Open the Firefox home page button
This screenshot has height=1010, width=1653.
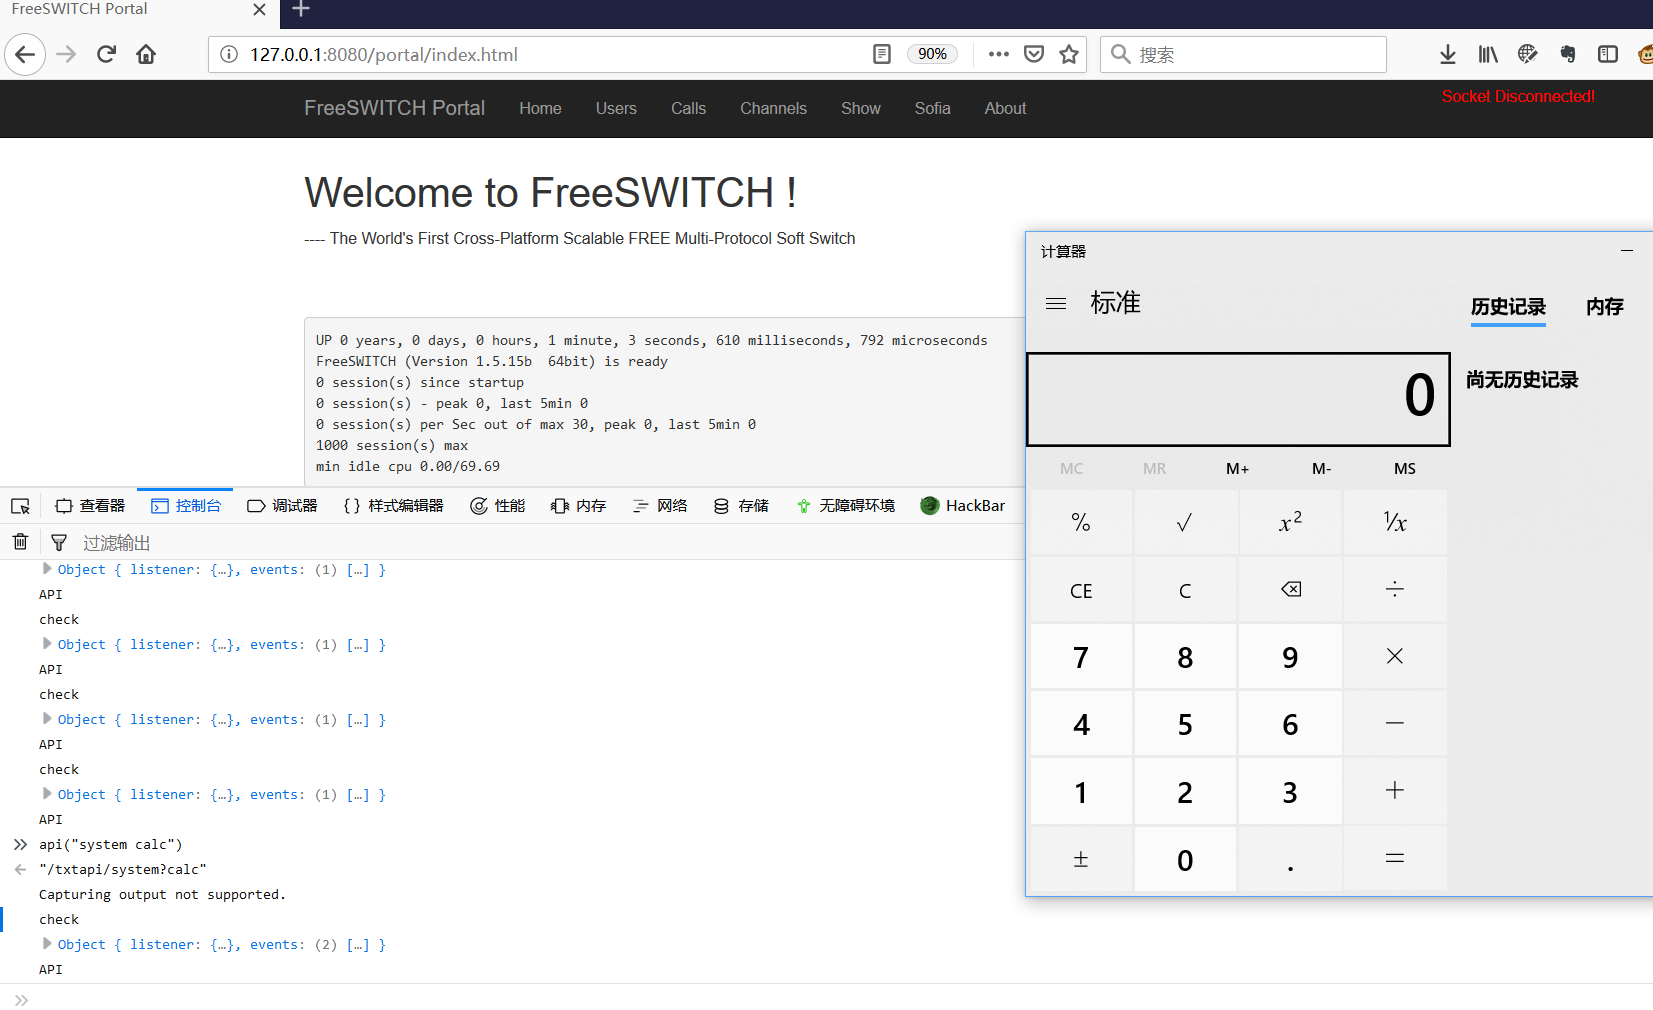[146, 54]
